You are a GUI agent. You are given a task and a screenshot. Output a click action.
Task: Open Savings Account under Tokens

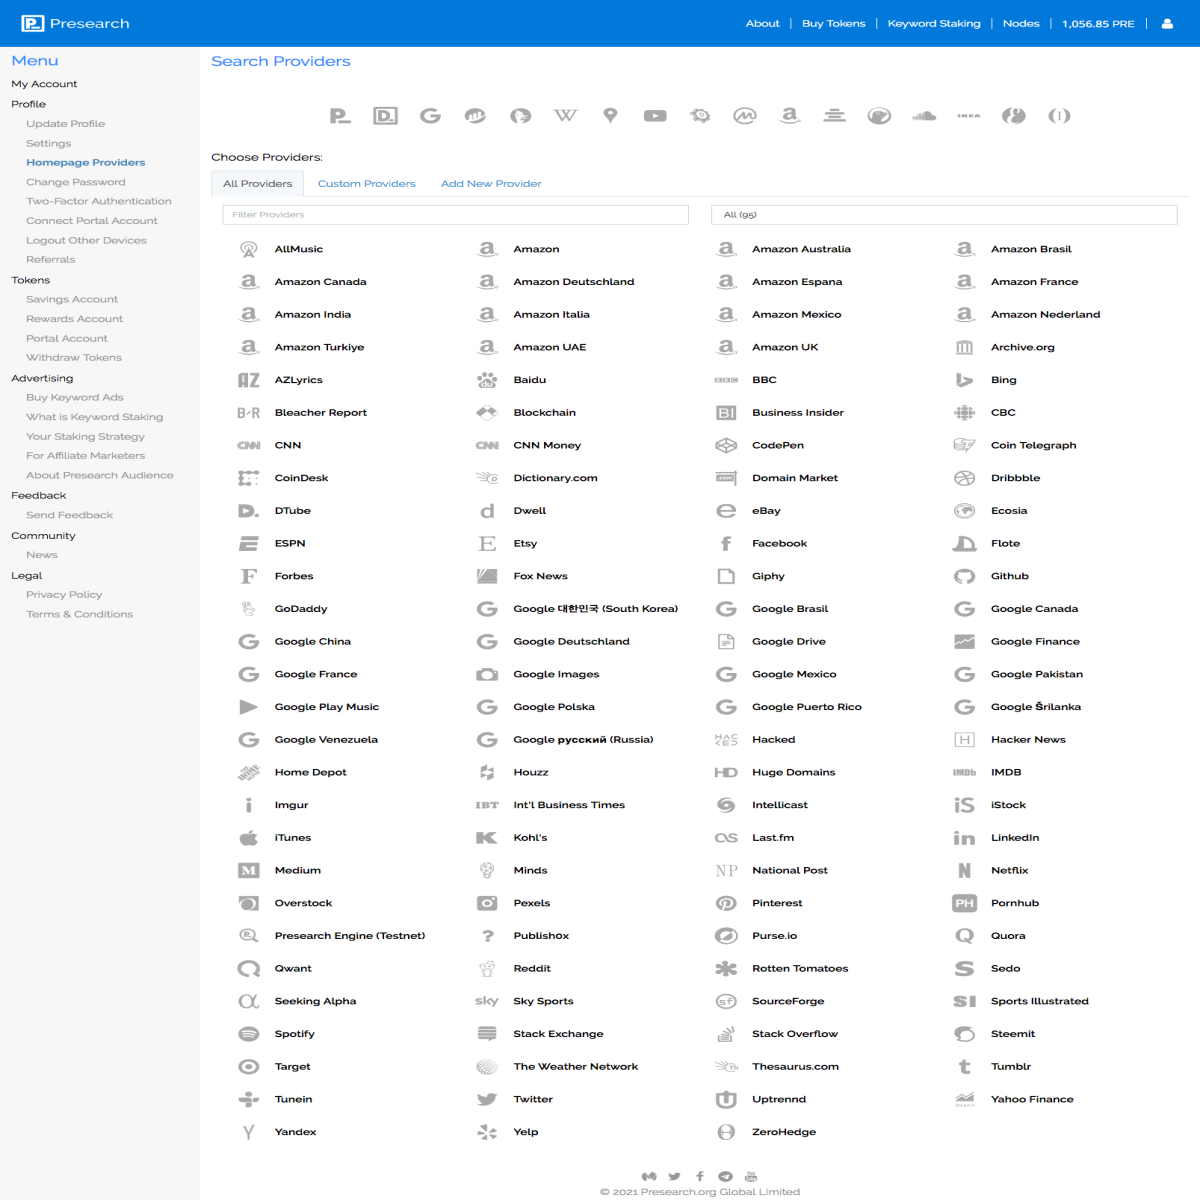72,299
